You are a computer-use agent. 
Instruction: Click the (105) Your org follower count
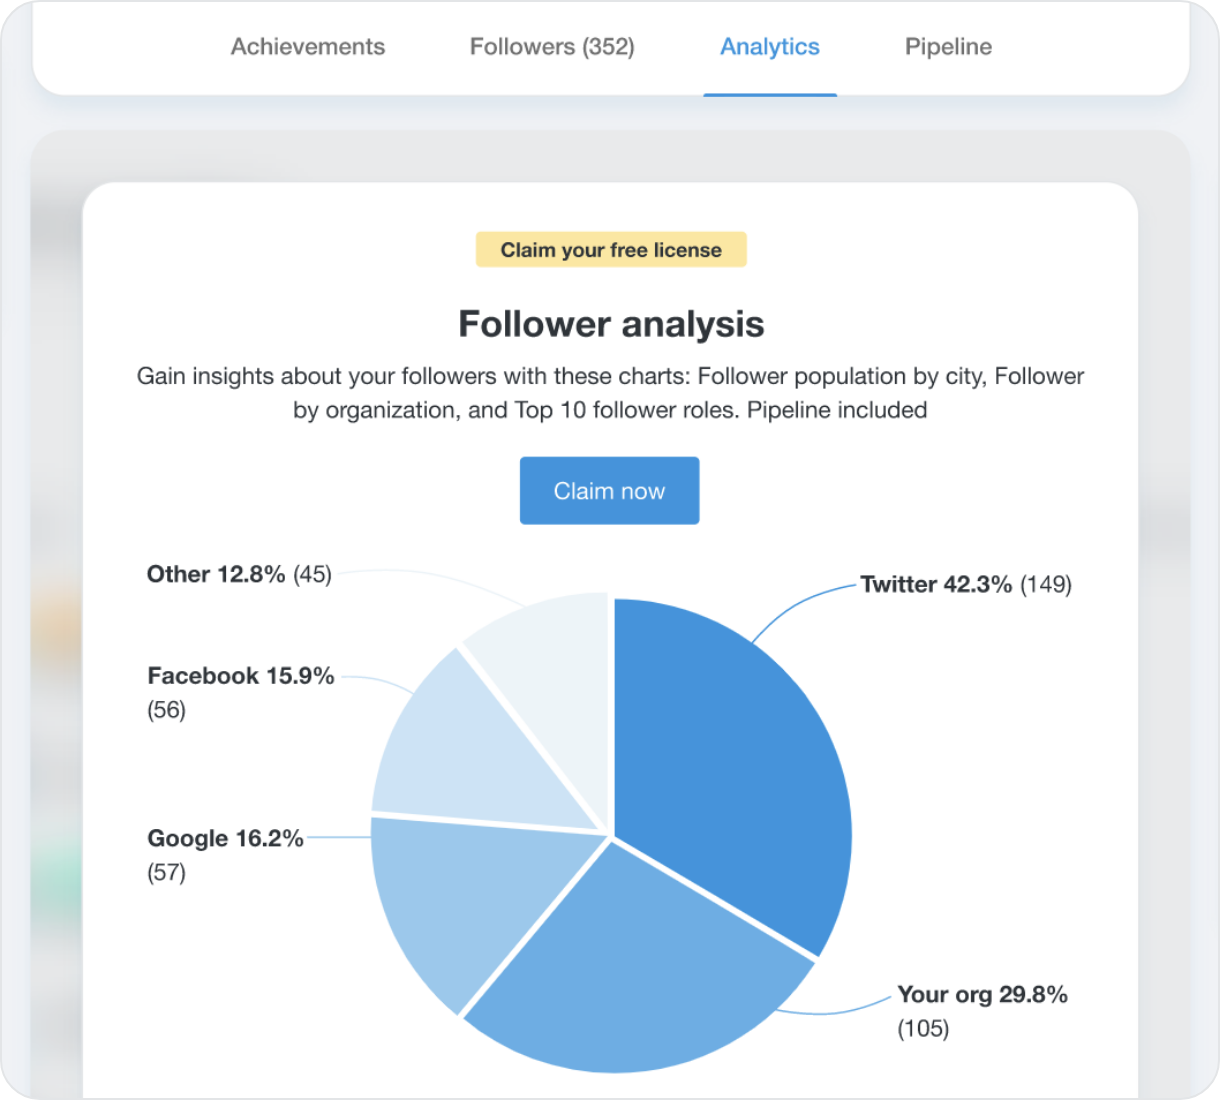click(923, 1029)
